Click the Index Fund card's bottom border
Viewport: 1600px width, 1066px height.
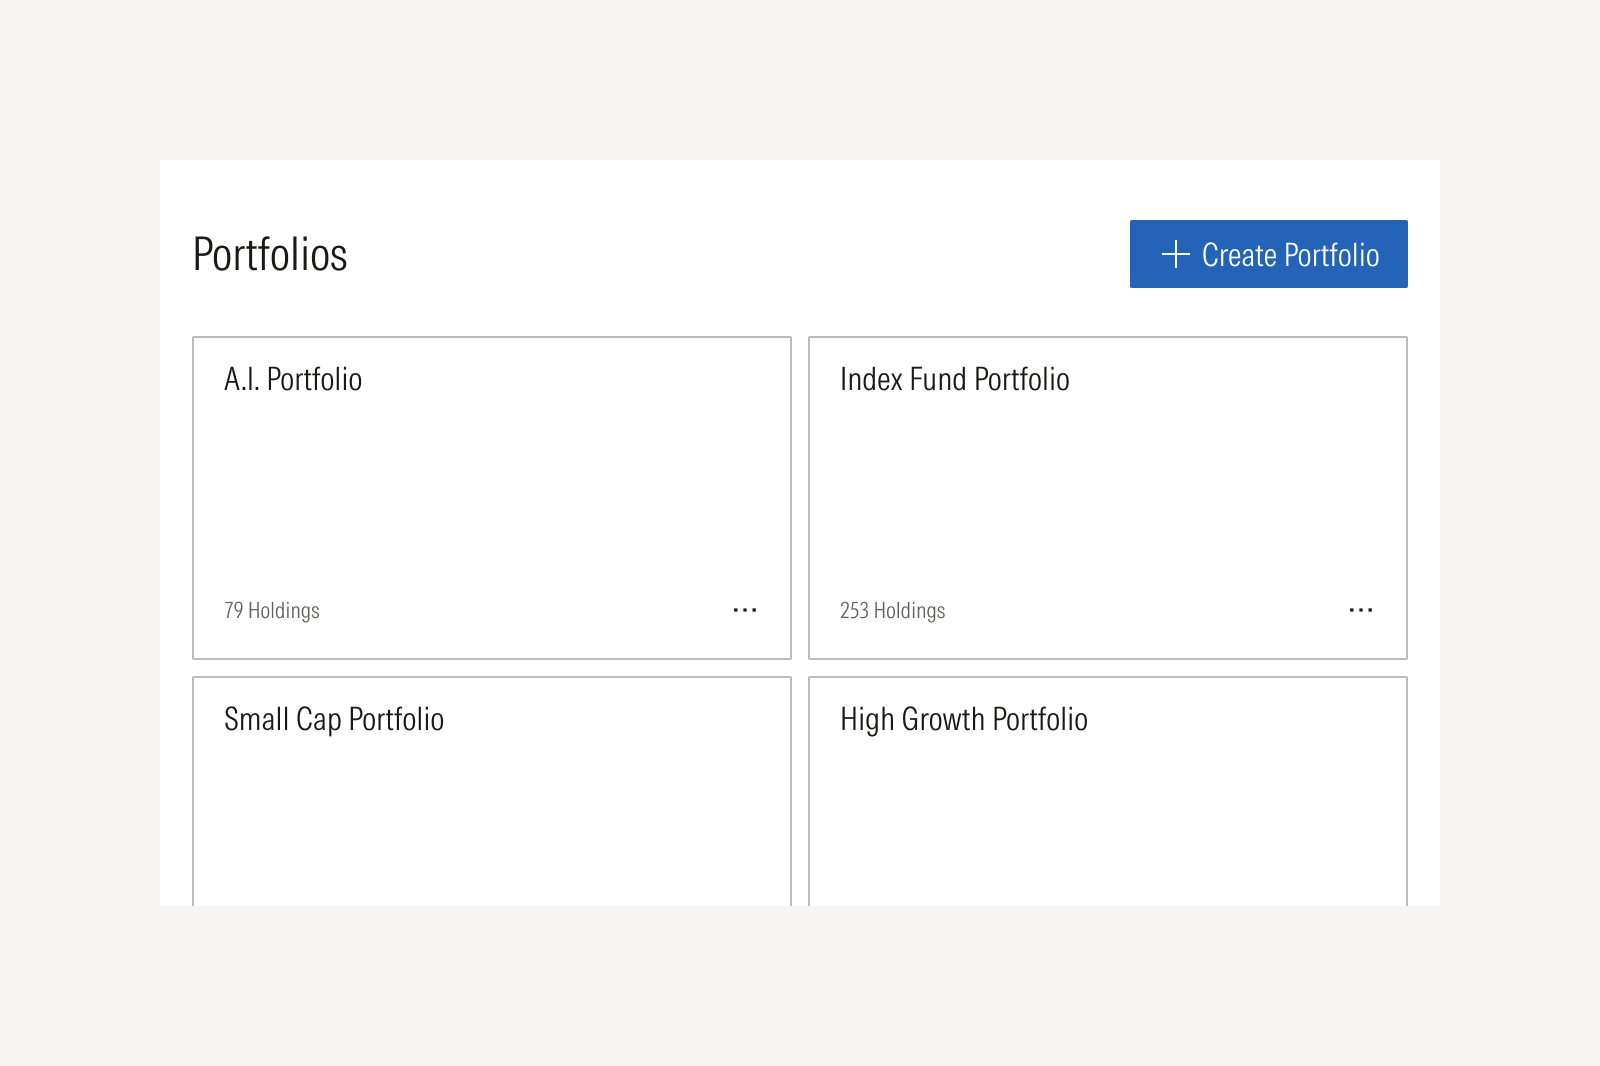(1108, 658)
